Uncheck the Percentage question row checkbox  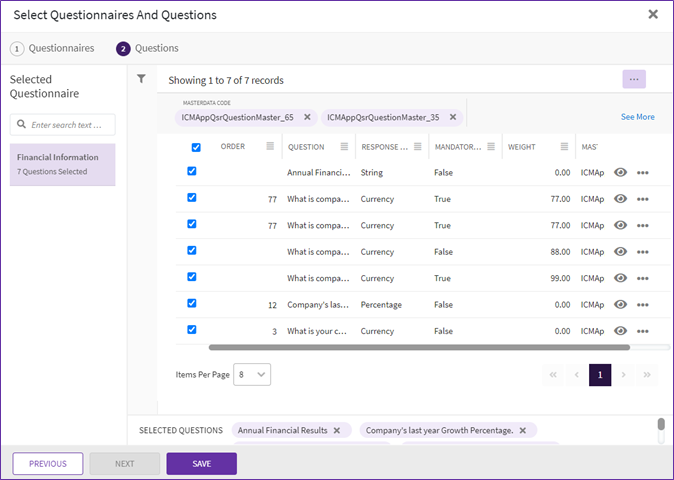[192, 303]
